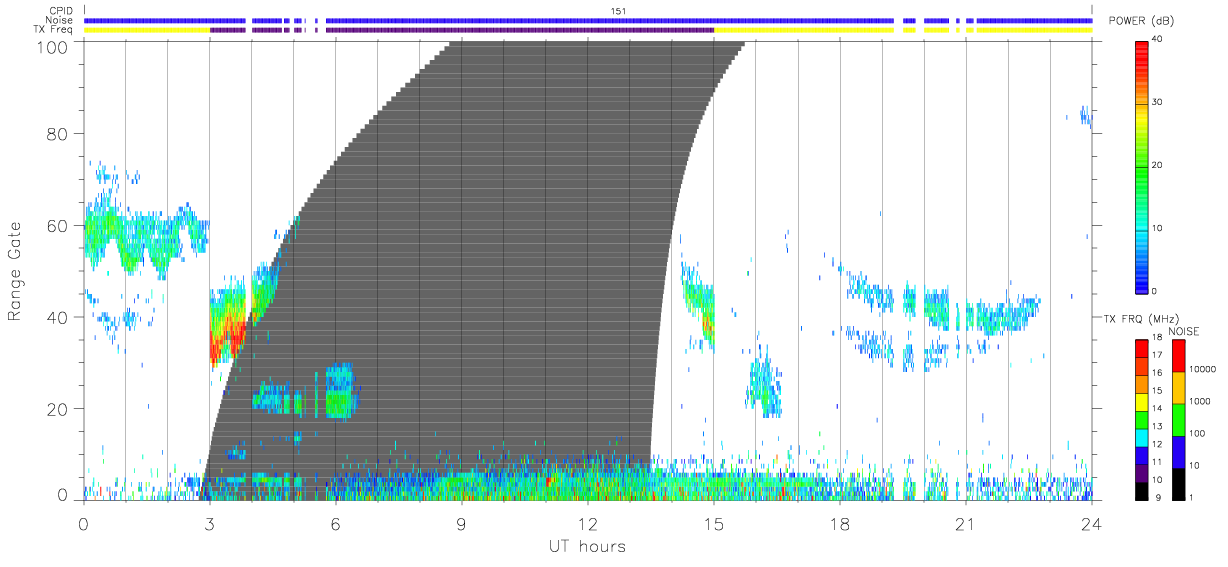Click the x-axis tick label 24

click(1092, 523)
